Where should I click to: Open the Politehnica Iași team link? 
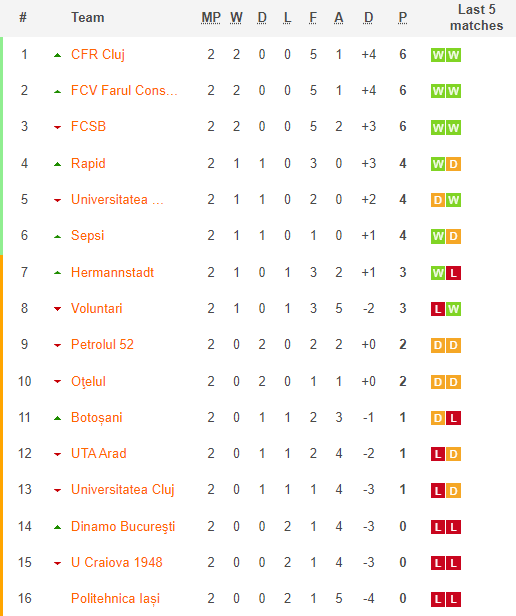[x=116, y=599]
